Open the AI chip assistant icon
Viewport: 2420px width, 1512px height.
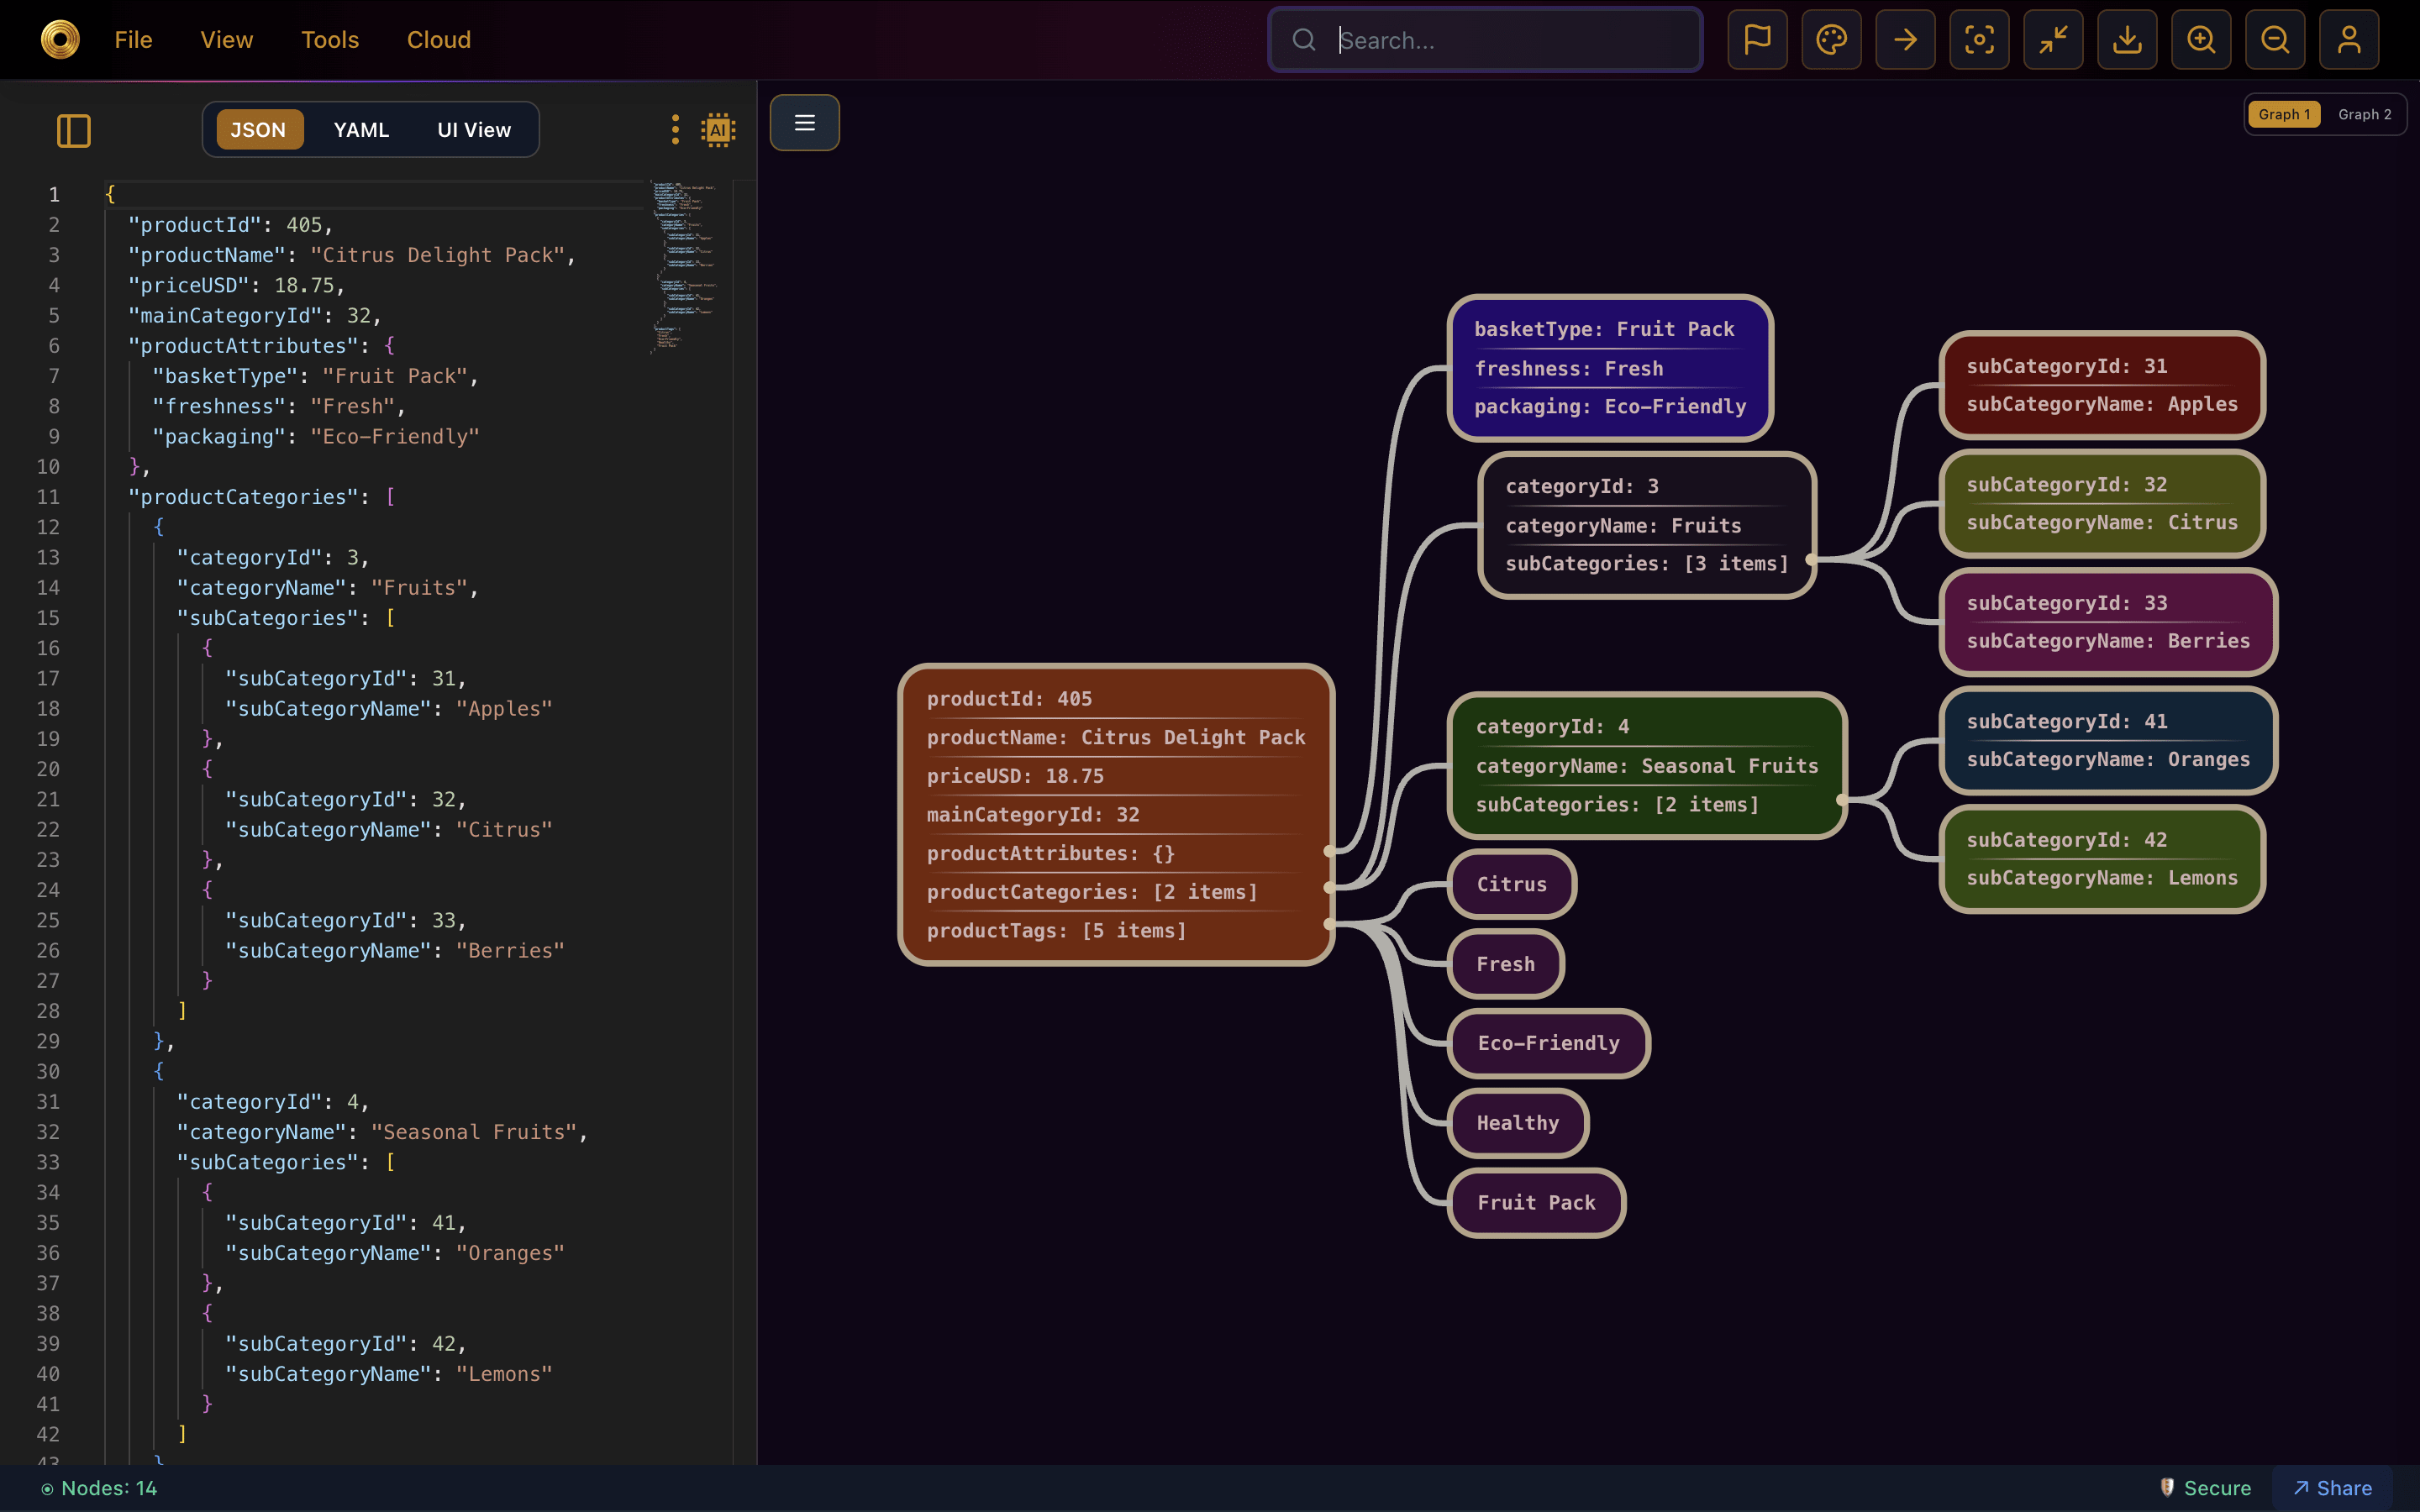click(x=718, y=130)
